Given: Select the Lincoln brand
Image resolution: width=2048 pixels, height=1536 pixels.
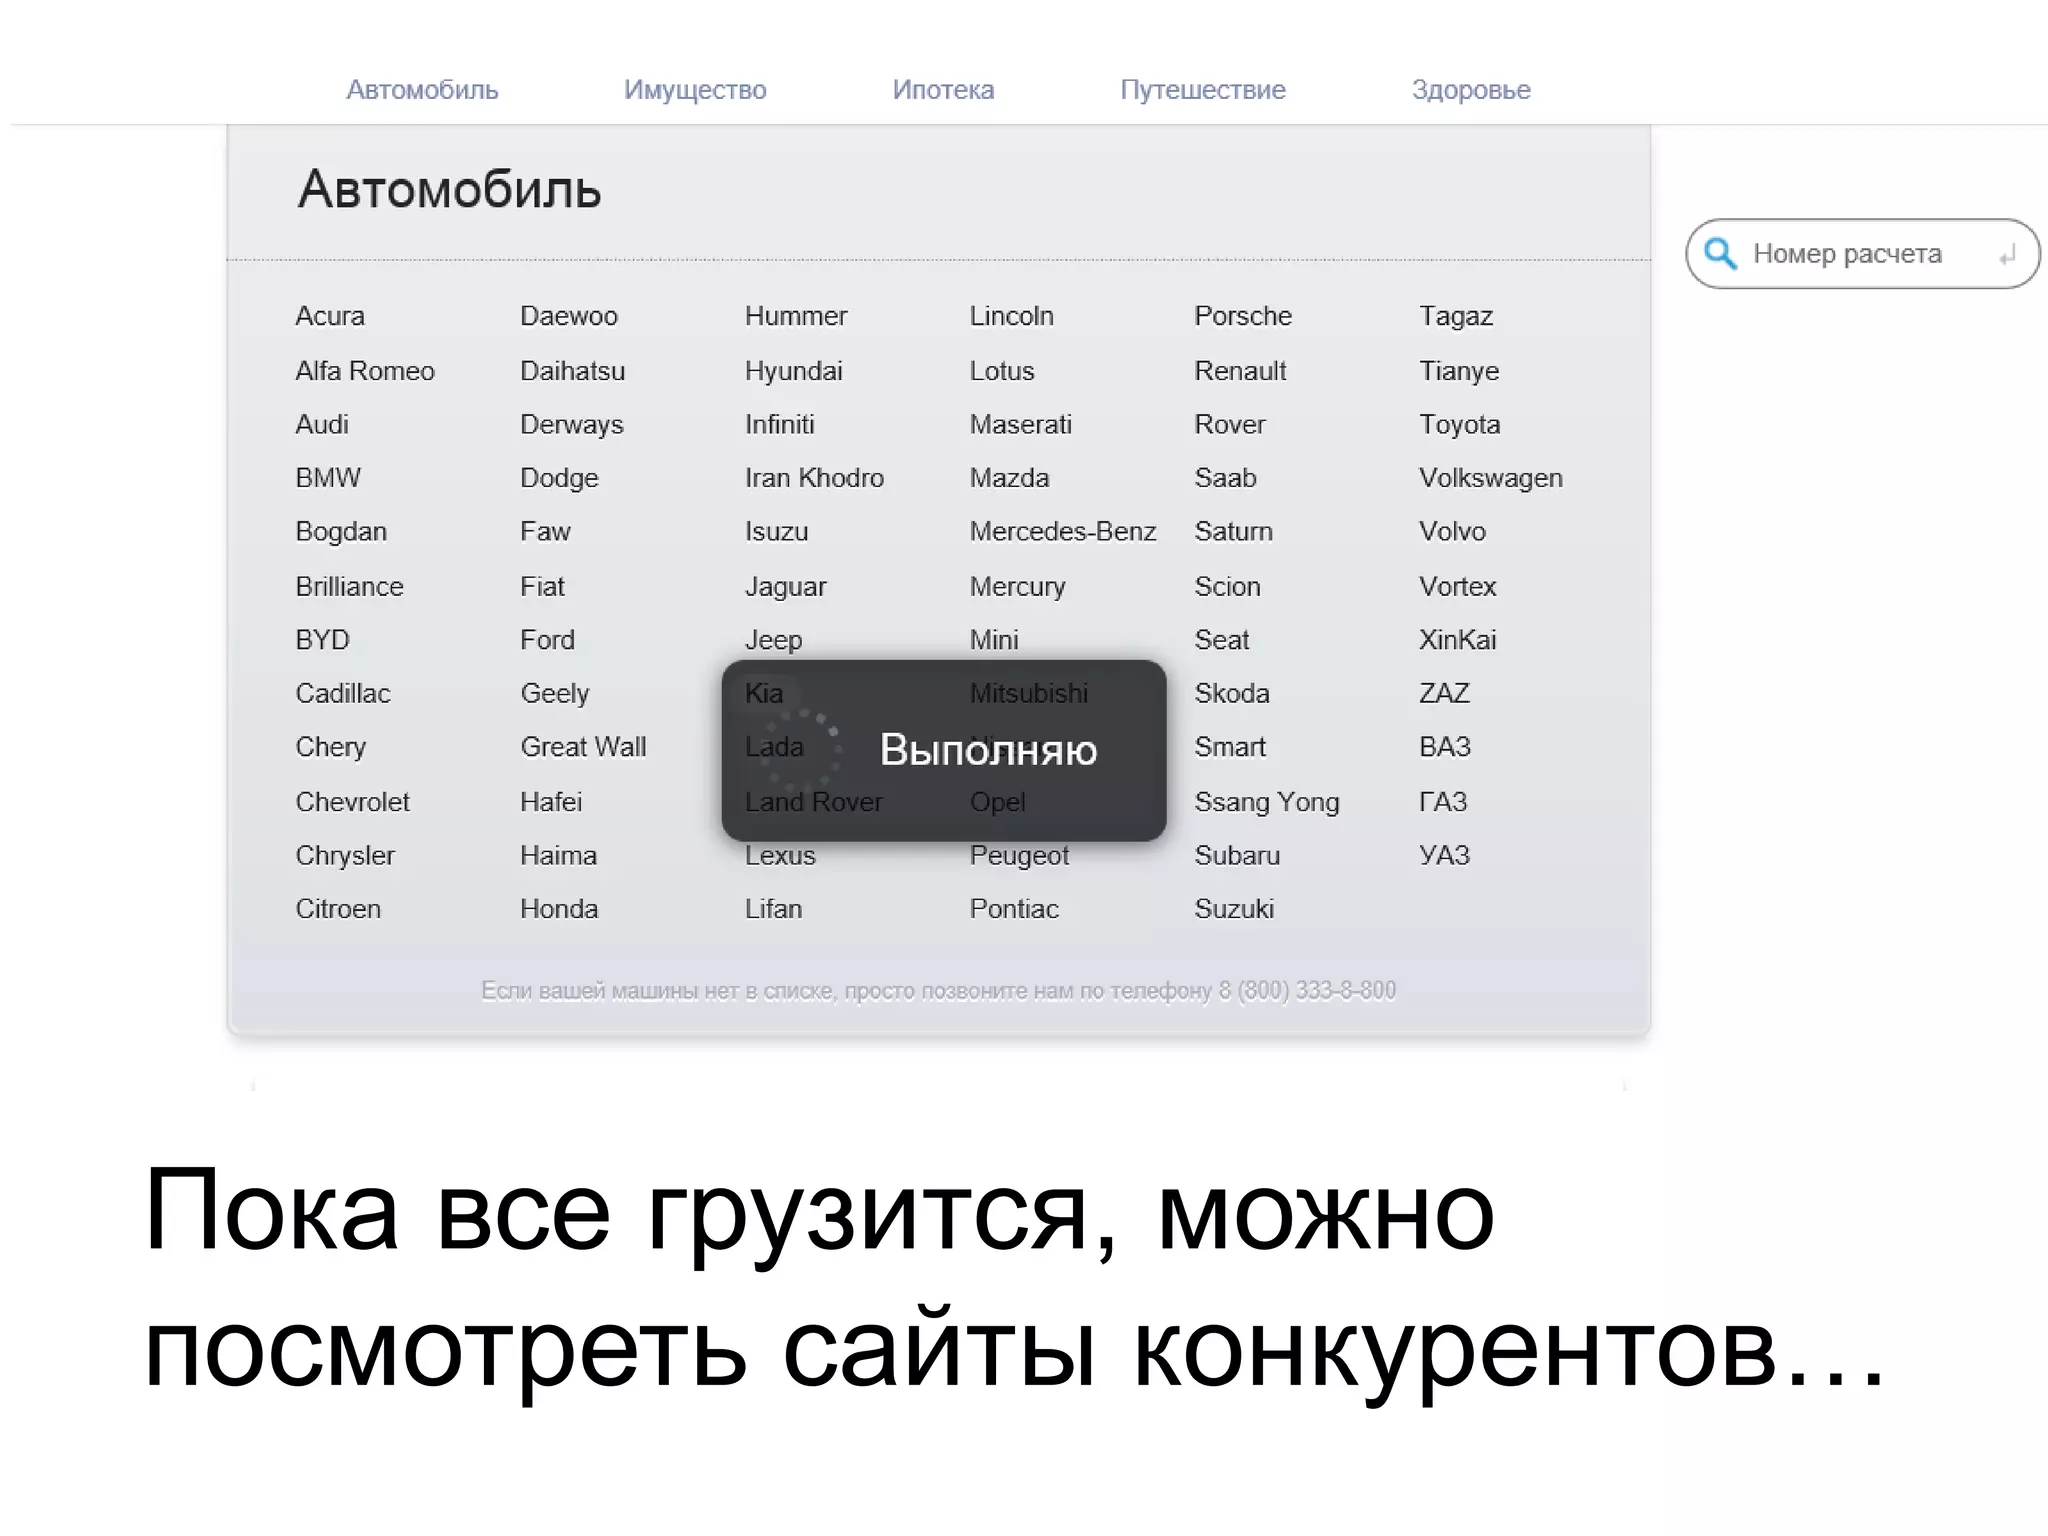Looking at the screenshot, I should 1011,316.
